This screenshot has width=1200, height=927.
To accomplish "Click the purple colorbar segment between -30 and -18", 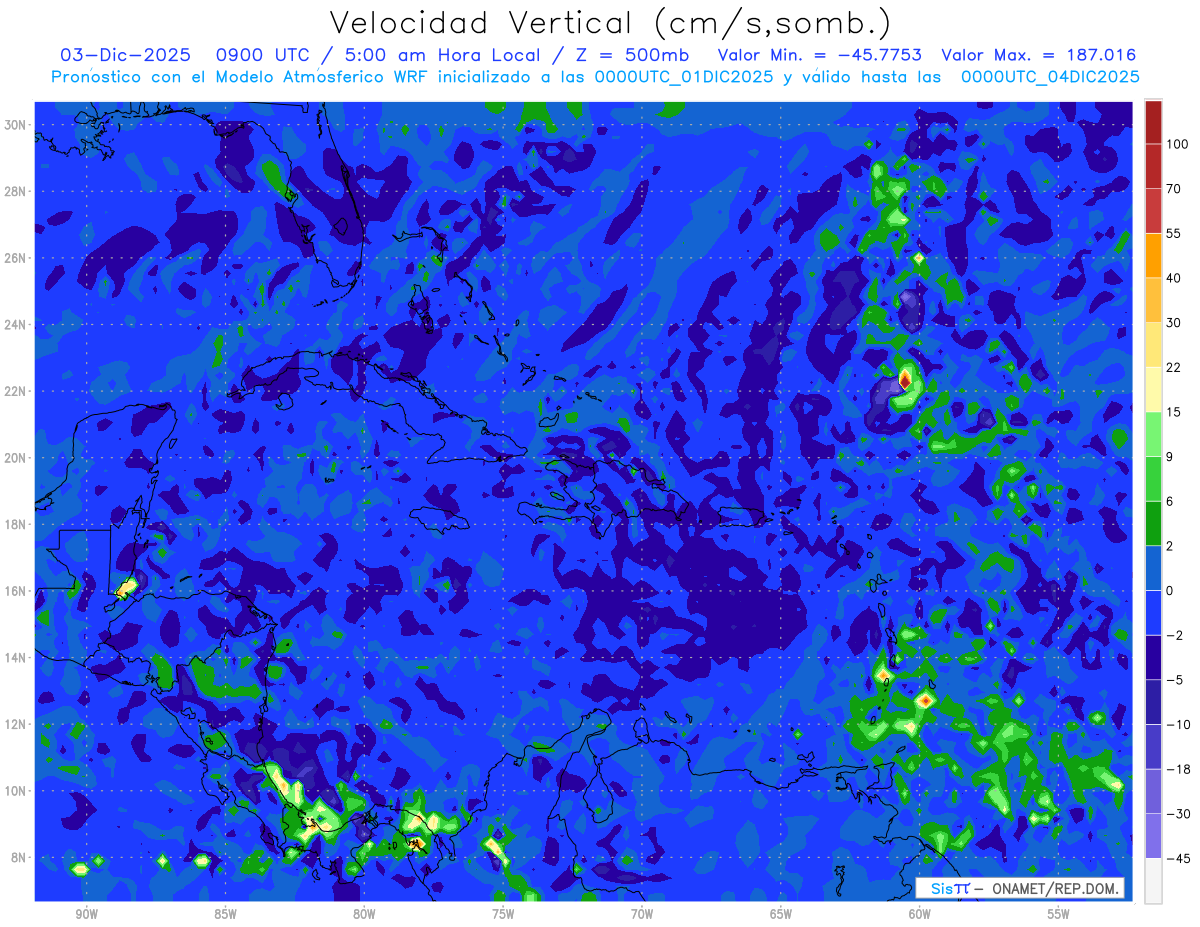I will (x=1153, y=791).
